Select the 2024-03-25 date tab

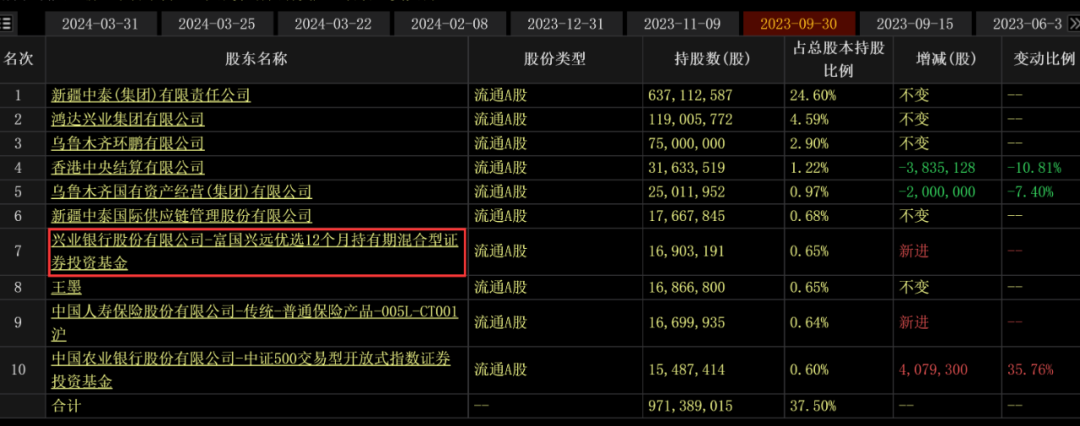(217, 24)
